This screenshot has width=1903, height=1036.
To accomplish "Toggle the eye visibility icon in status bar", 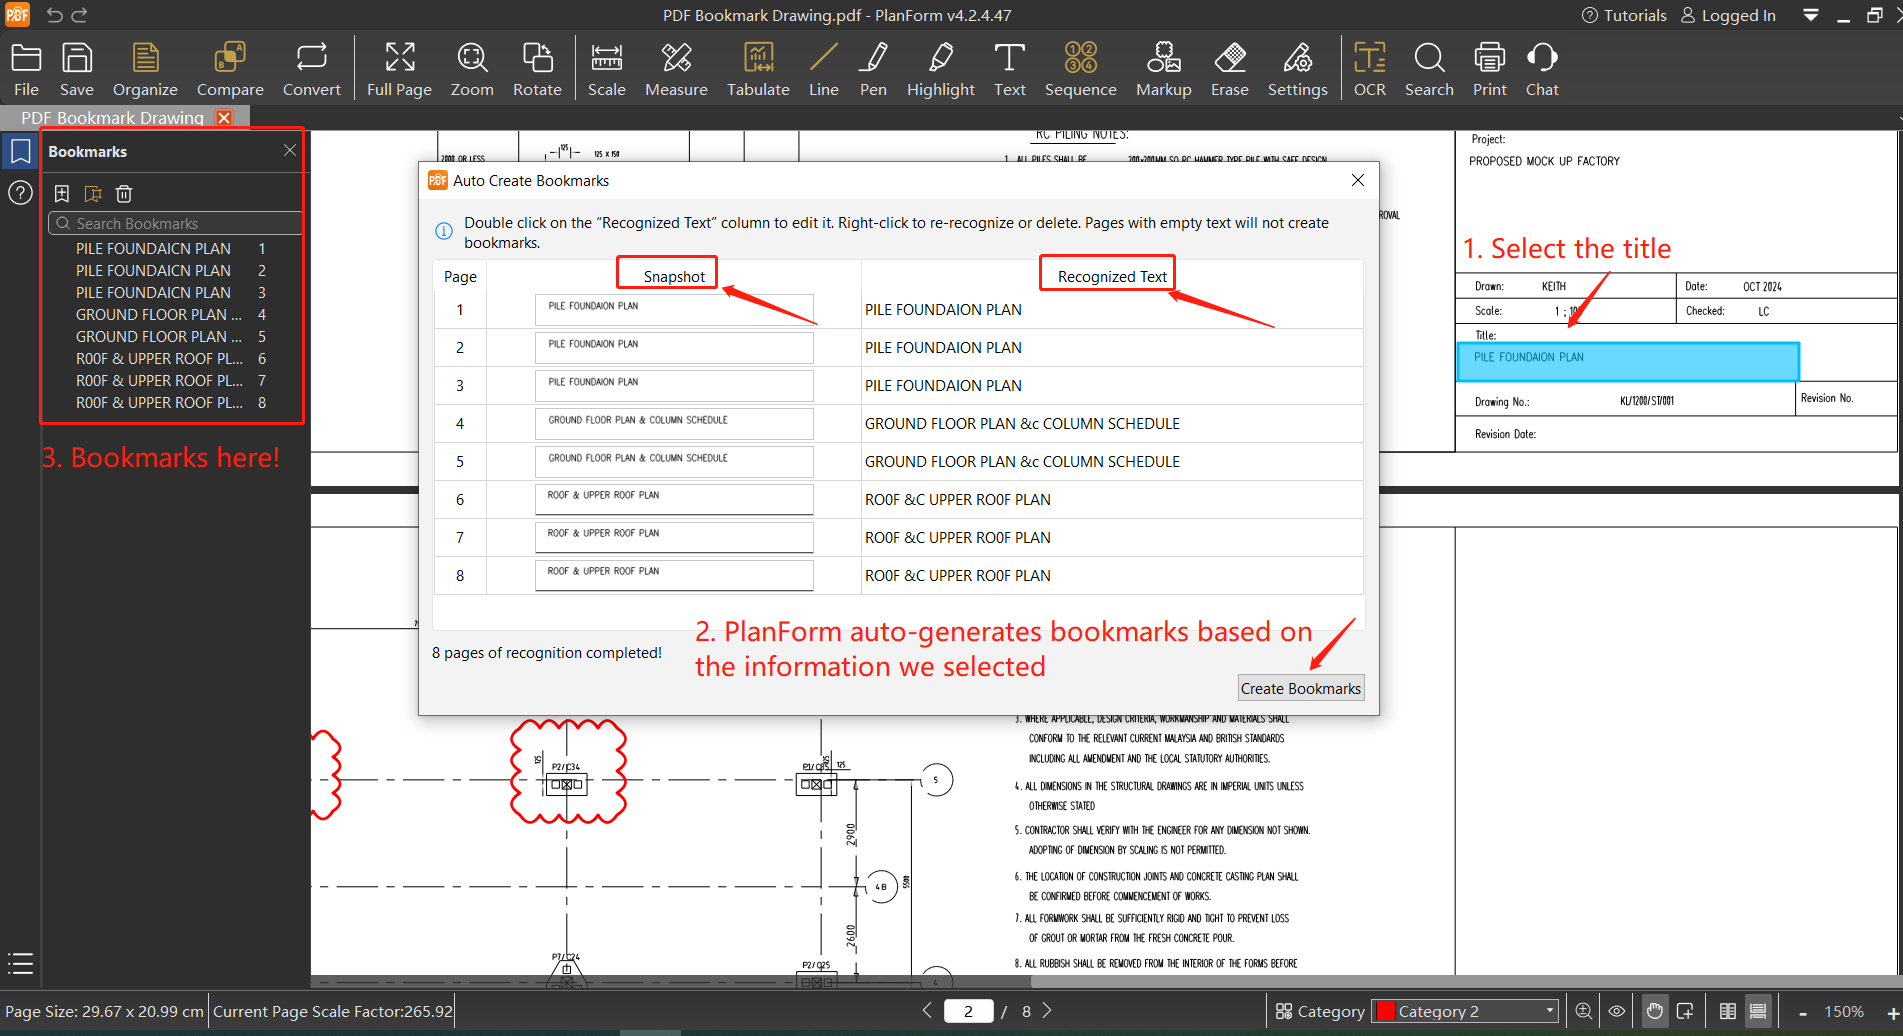I will tap(1617, 1011).
